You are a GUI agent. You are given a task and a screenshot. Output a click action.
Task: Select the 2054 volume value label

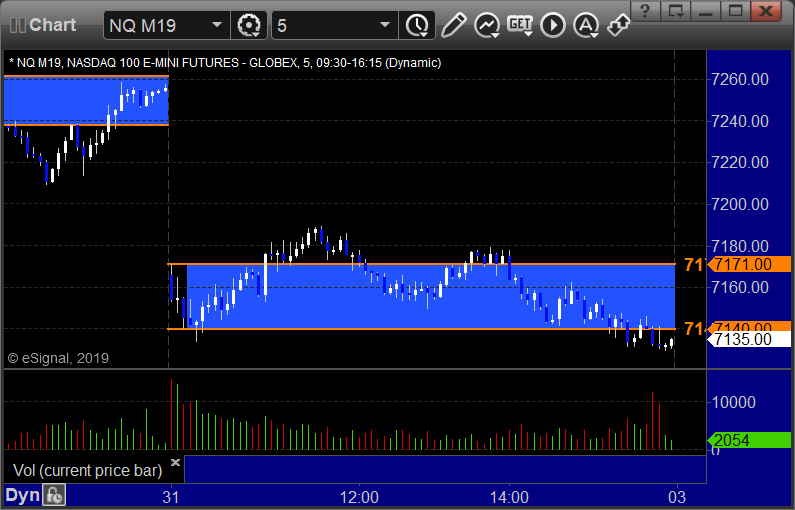[749, 440]
